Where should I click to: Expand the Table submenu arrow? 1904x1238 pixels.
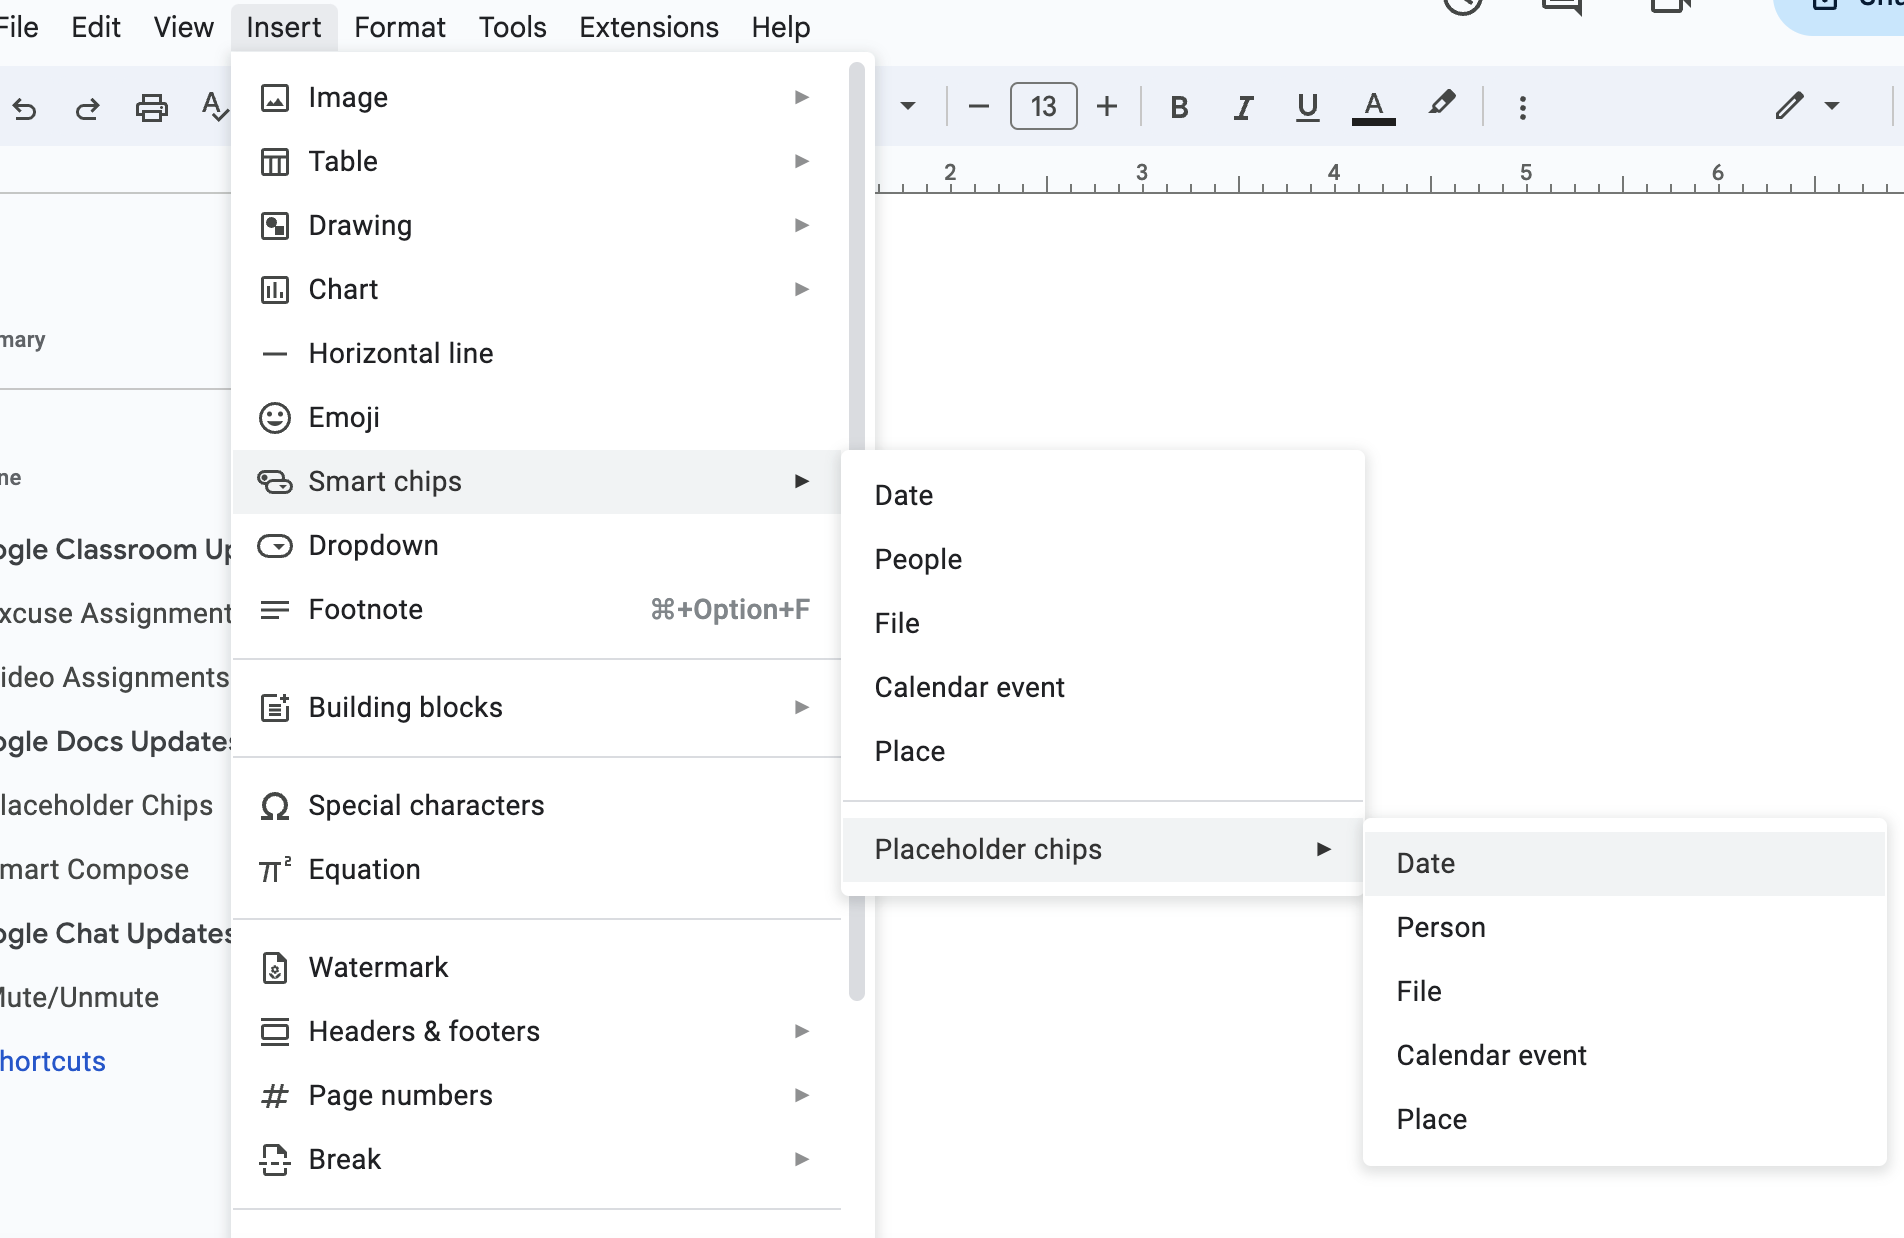pos(801,161)
